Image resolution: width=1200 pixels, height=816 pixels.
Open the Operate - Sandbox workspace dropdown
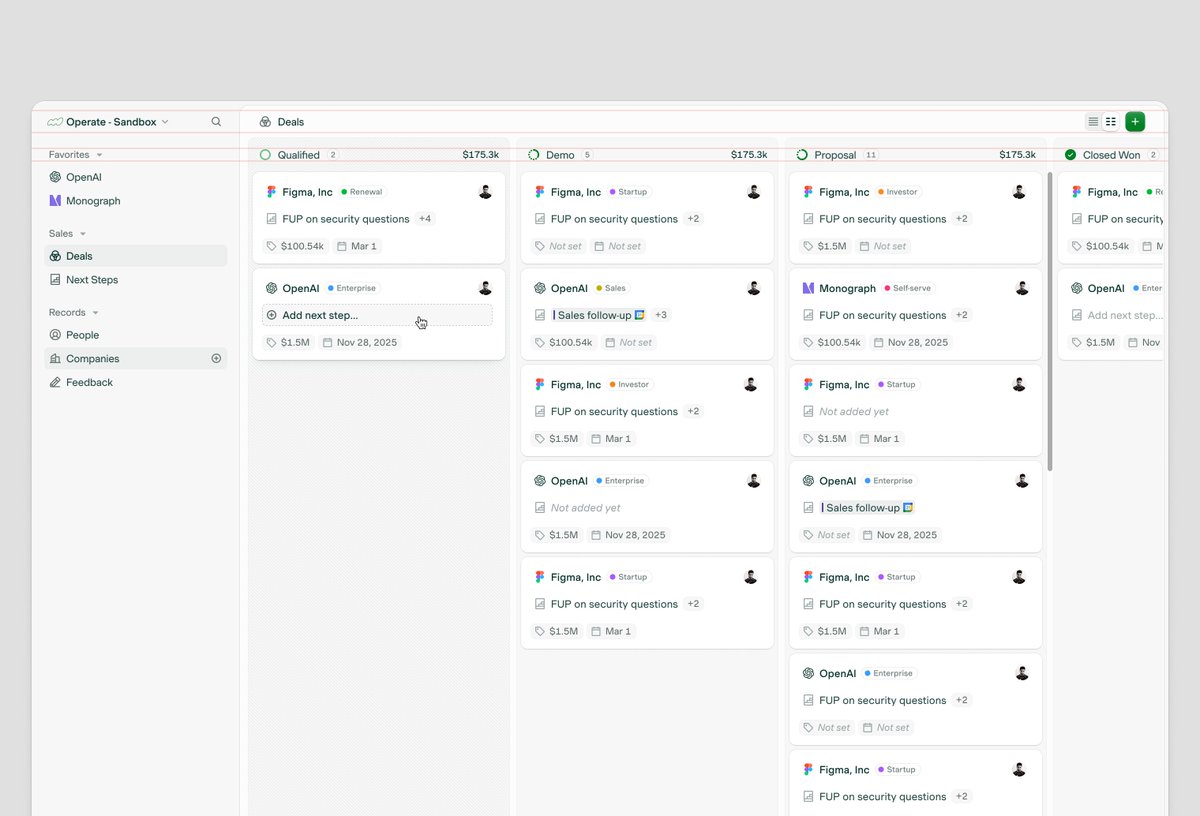tap(108, 122)
